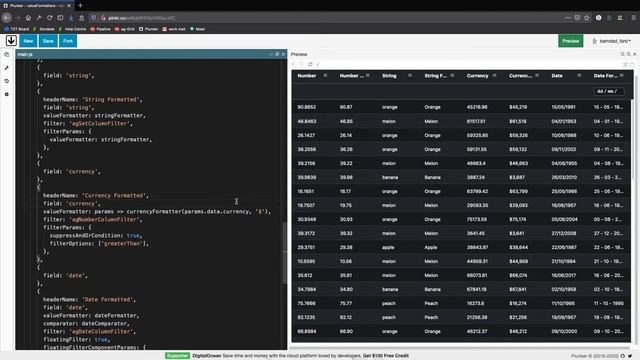
Task: Click the Save button in Plunker toolbar
Action: point(48,41)
